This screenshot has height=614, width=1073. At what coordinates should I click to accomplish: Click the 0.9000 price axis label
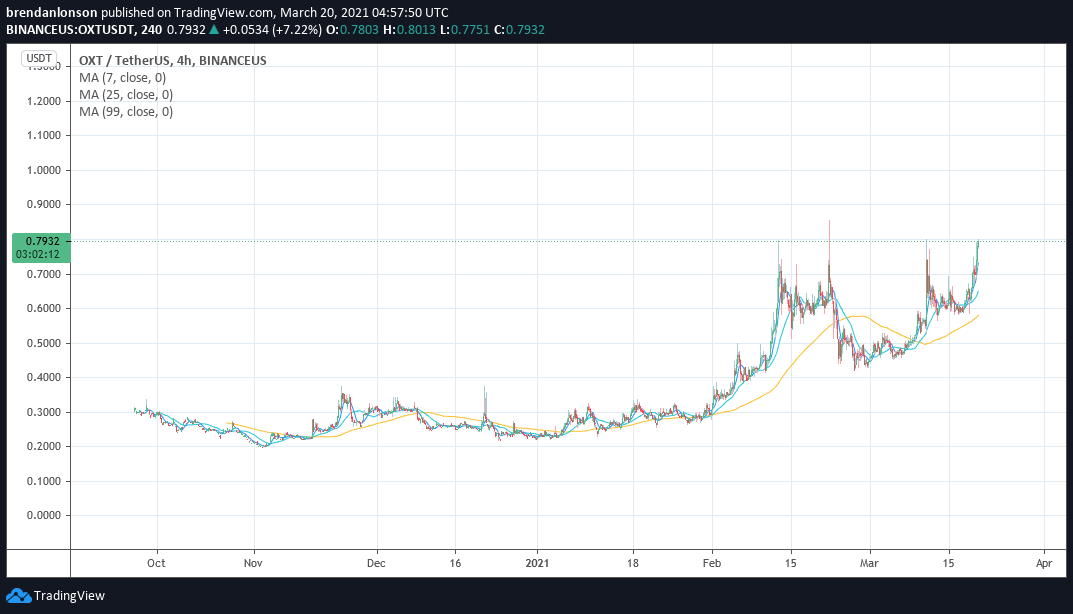tap(44, 205)
